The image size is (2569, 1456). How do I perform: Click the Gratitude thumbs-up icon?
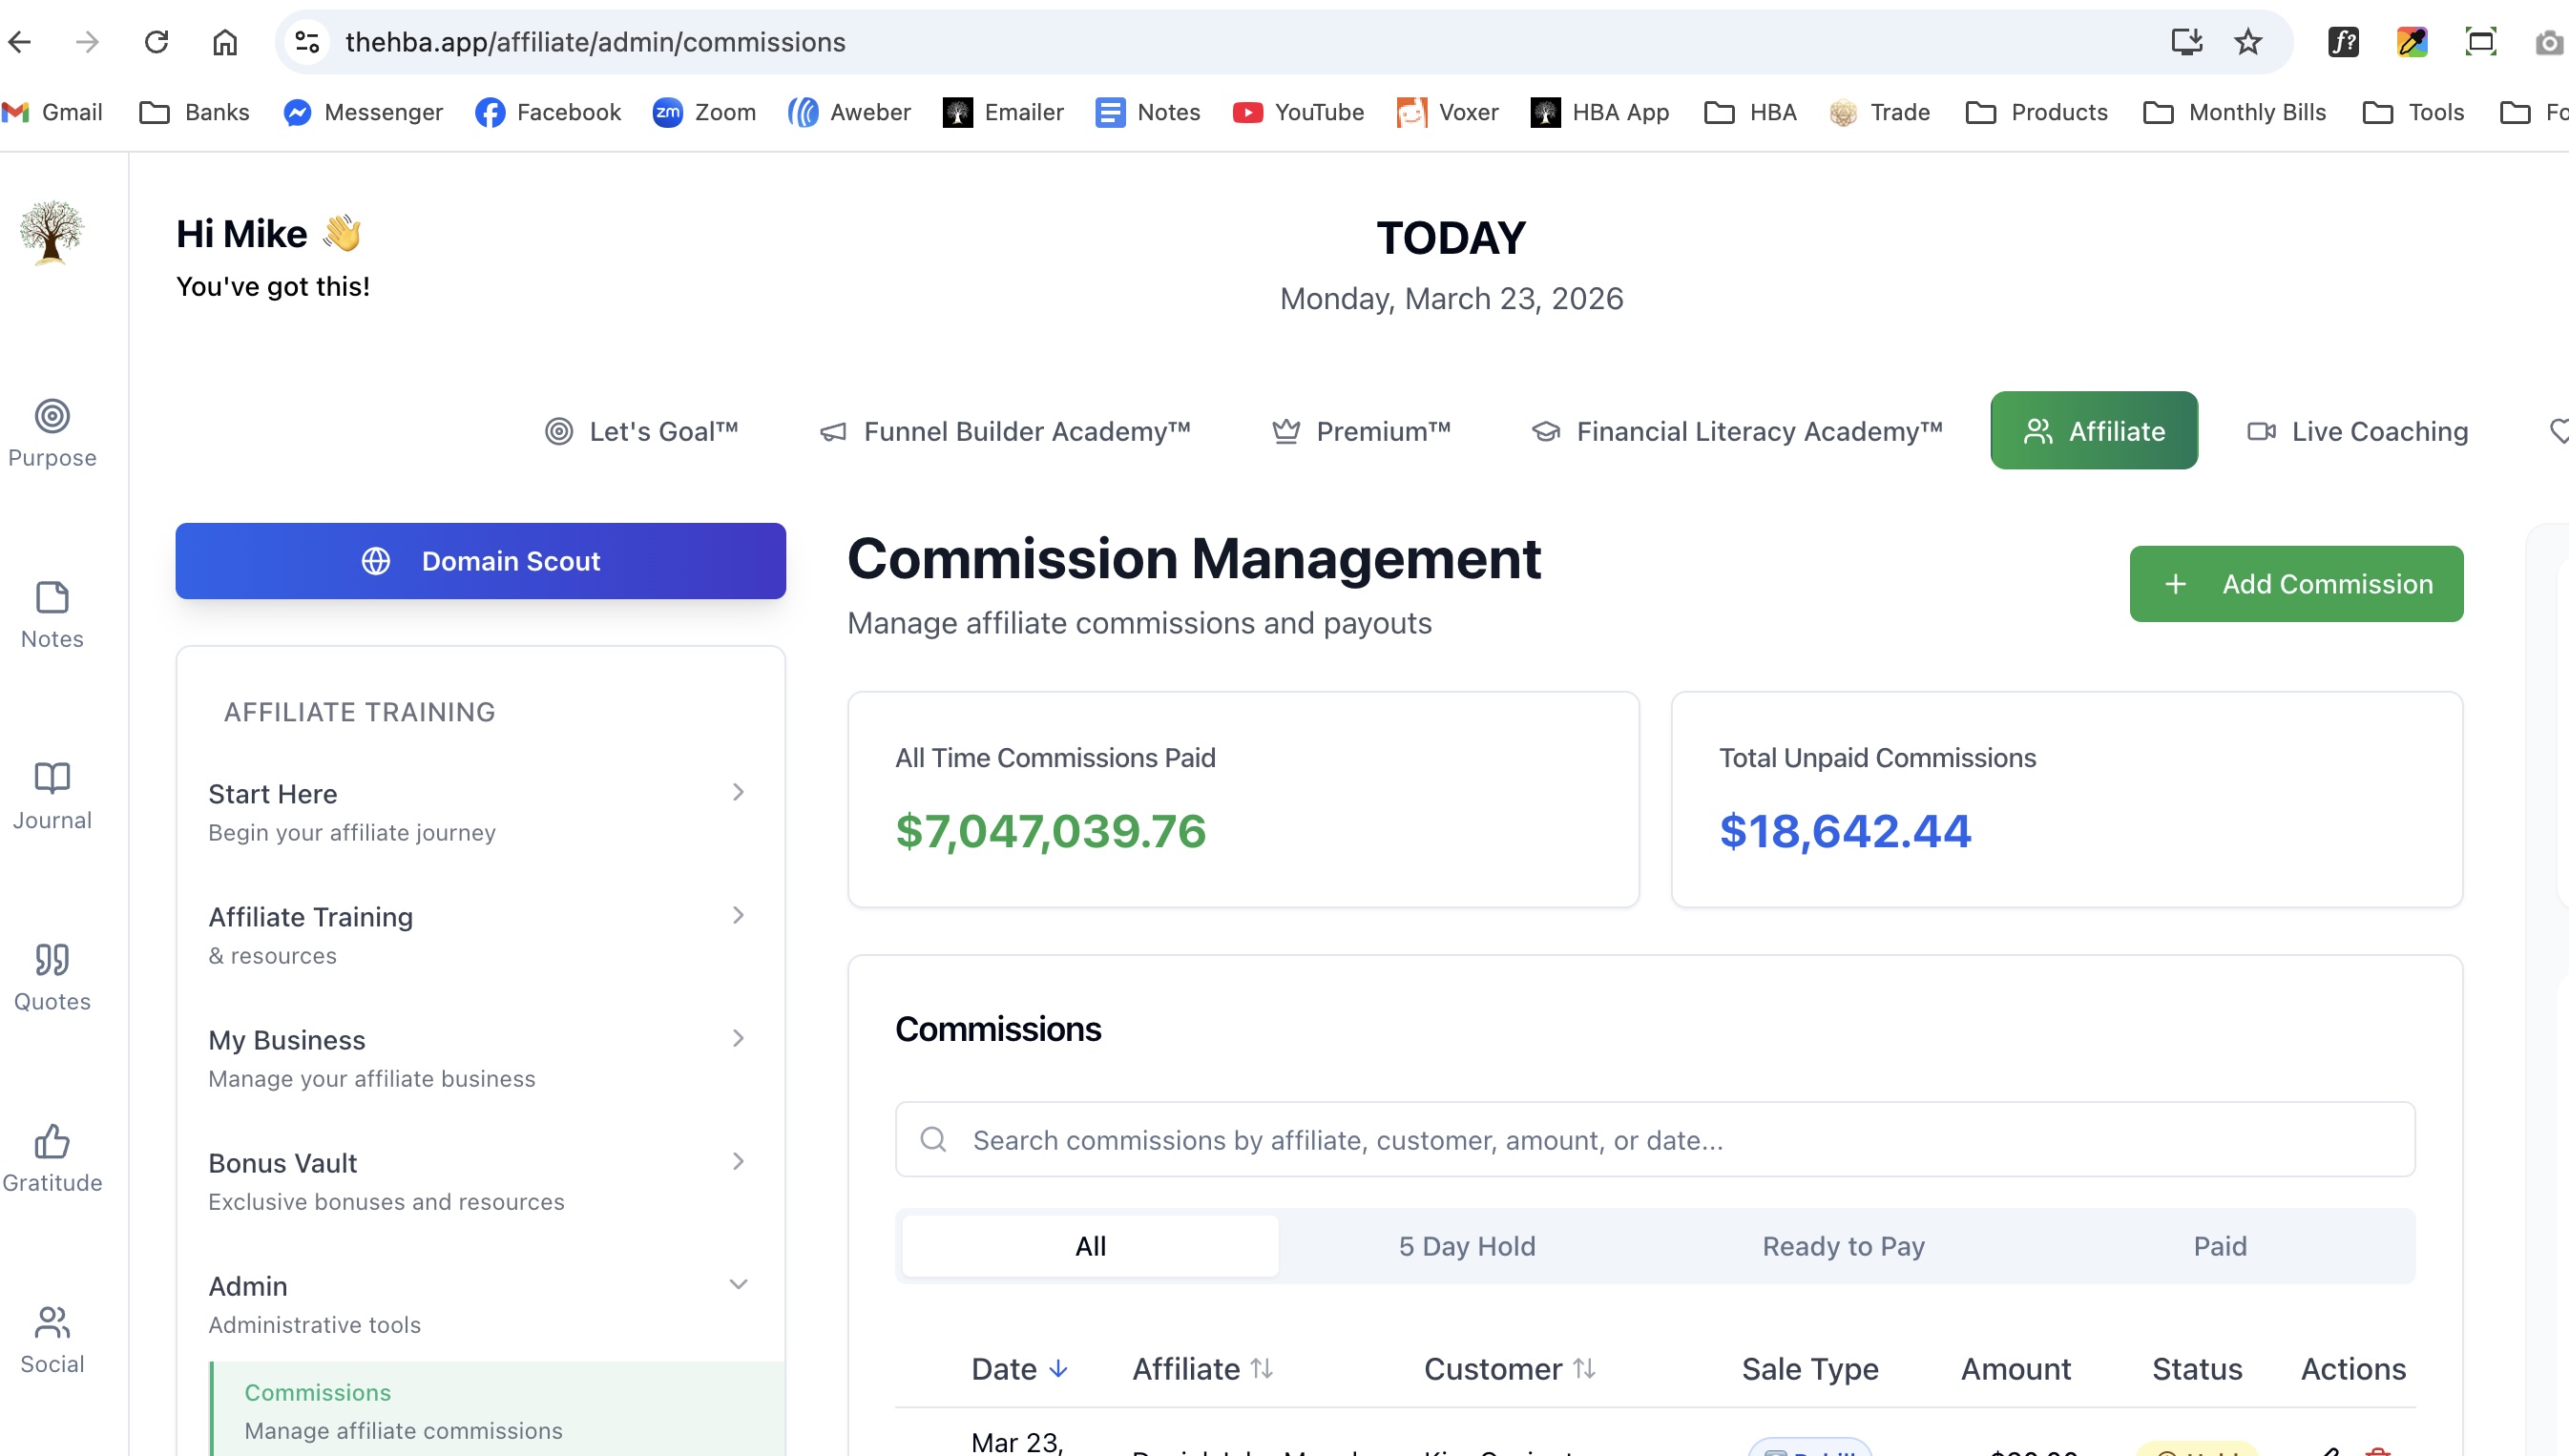(x=52, y=1141)
